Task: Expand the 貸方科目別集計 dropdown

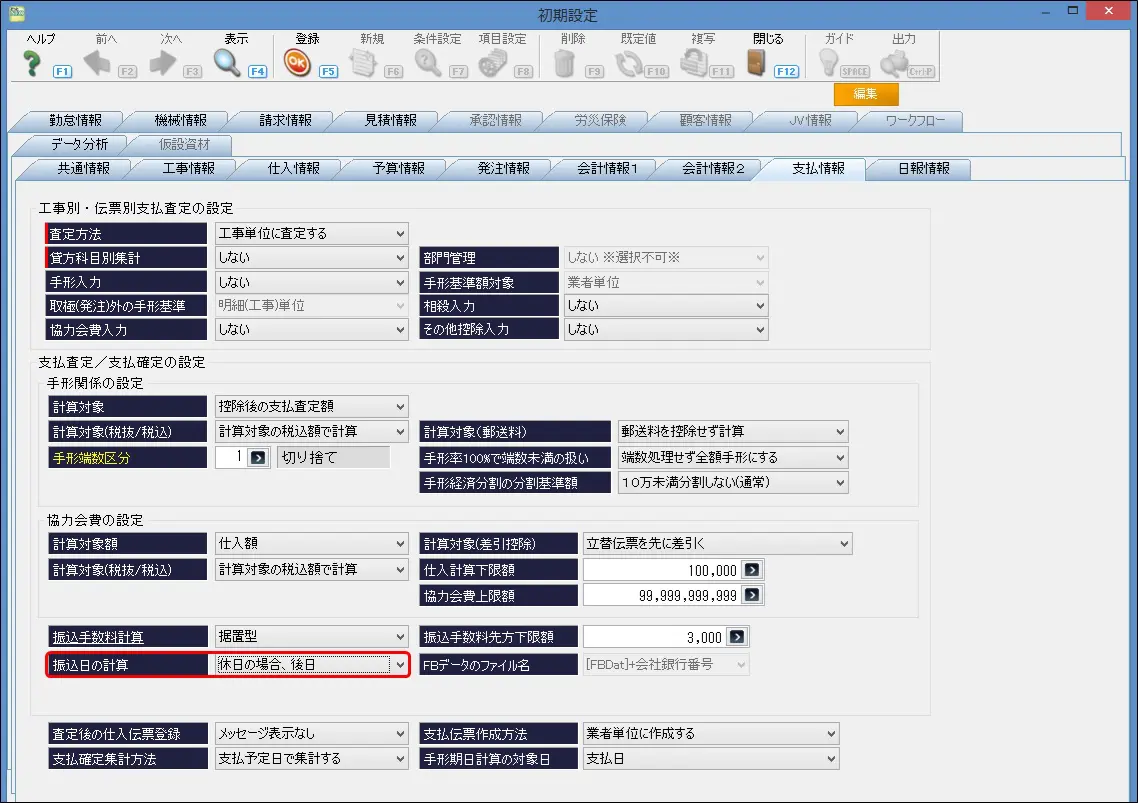Action: pyautogui.click(x=400, y=258)
